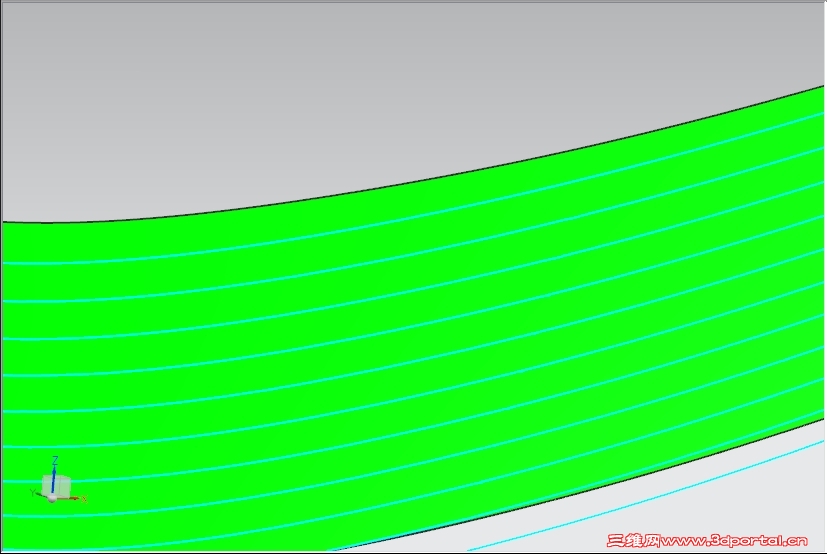The image size is (827, 554).
Task: Click the XYZ coordinate triad icon
Action: coord(57,481)
